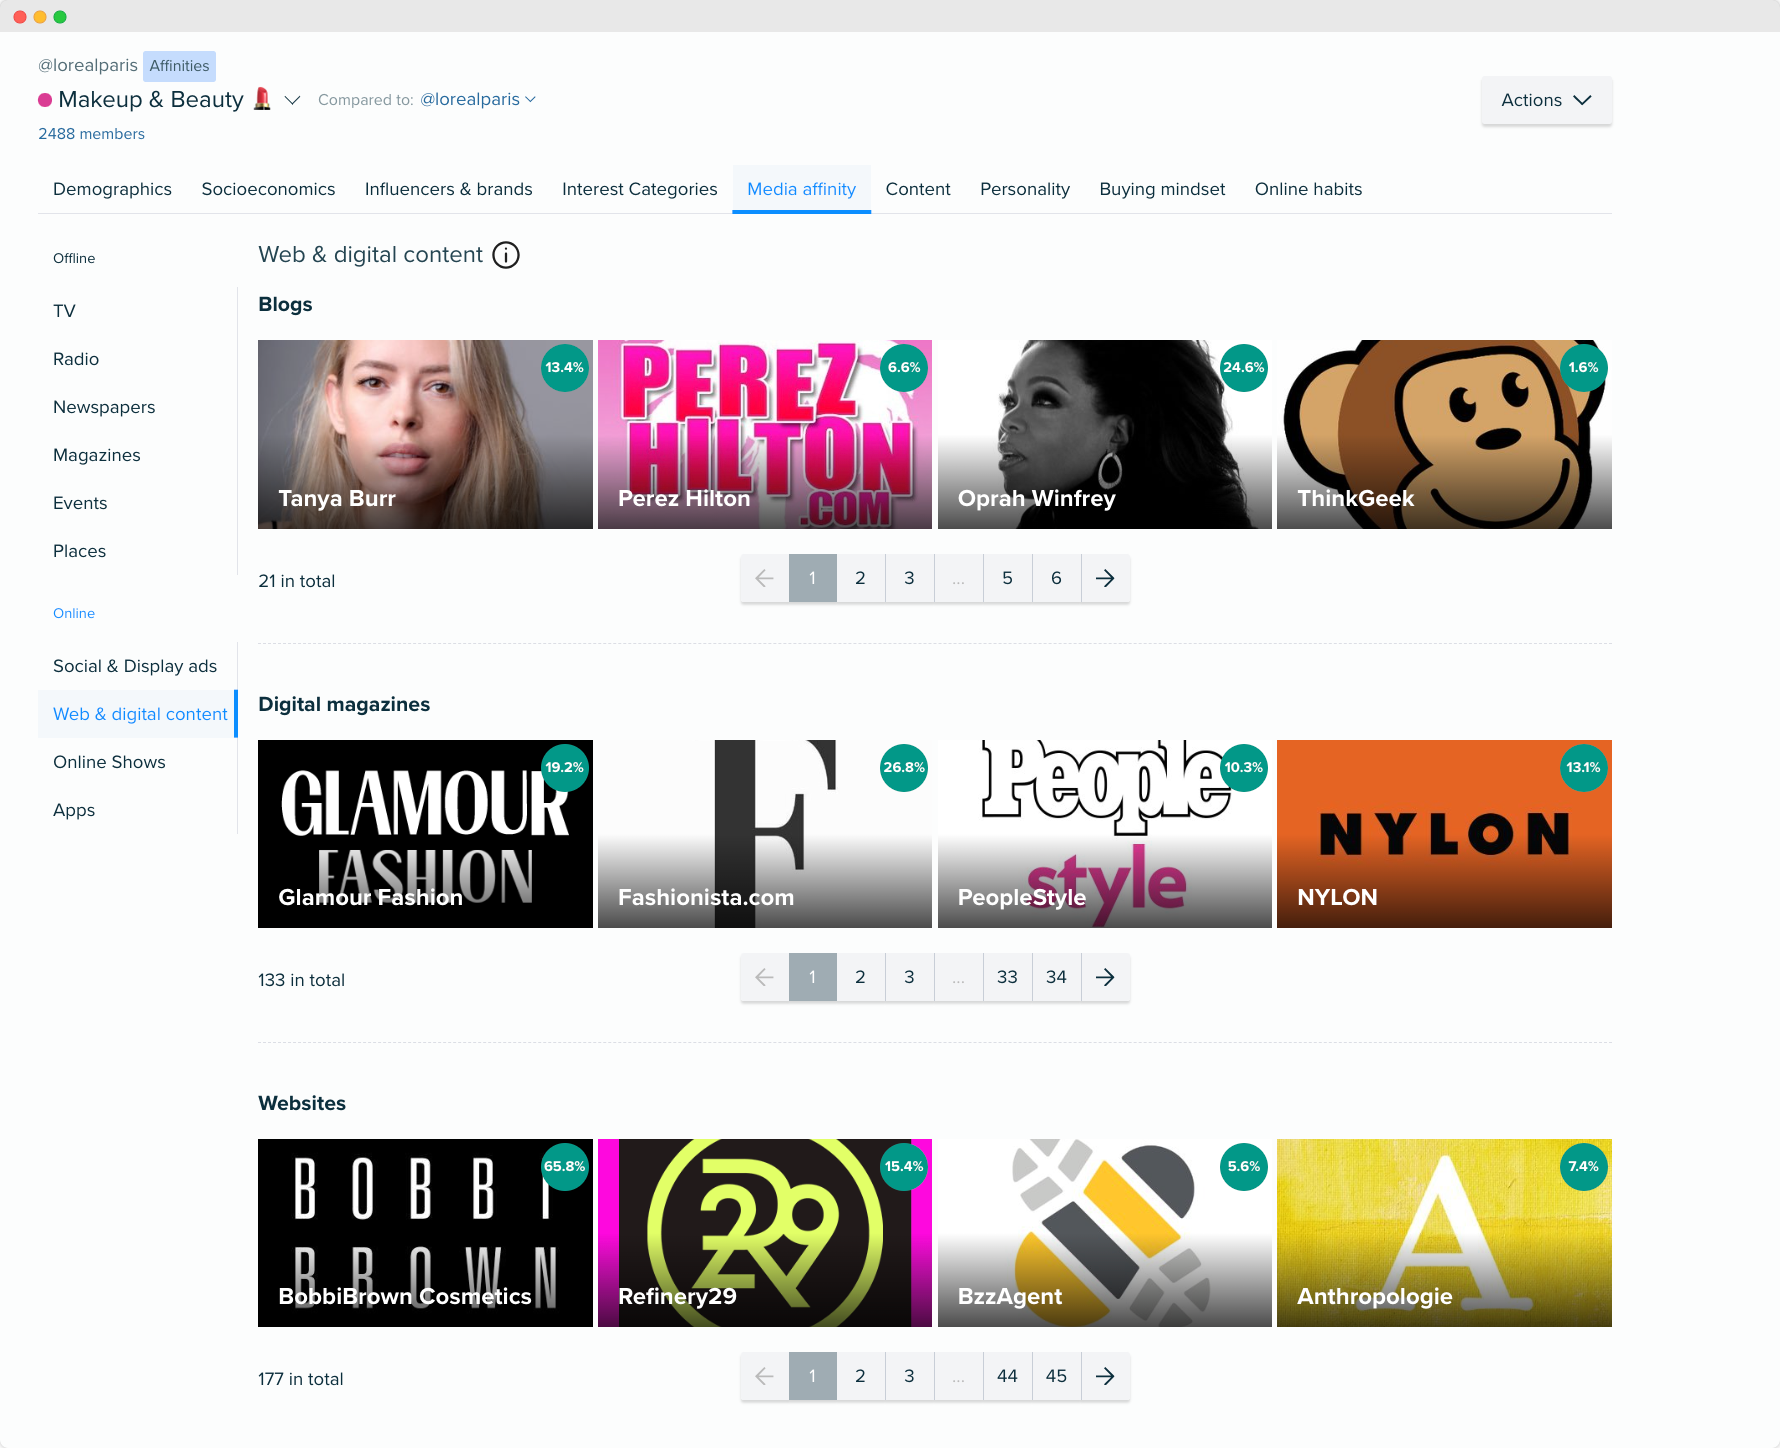
Task: Click the 2488 members link
Action: point(91,134)
